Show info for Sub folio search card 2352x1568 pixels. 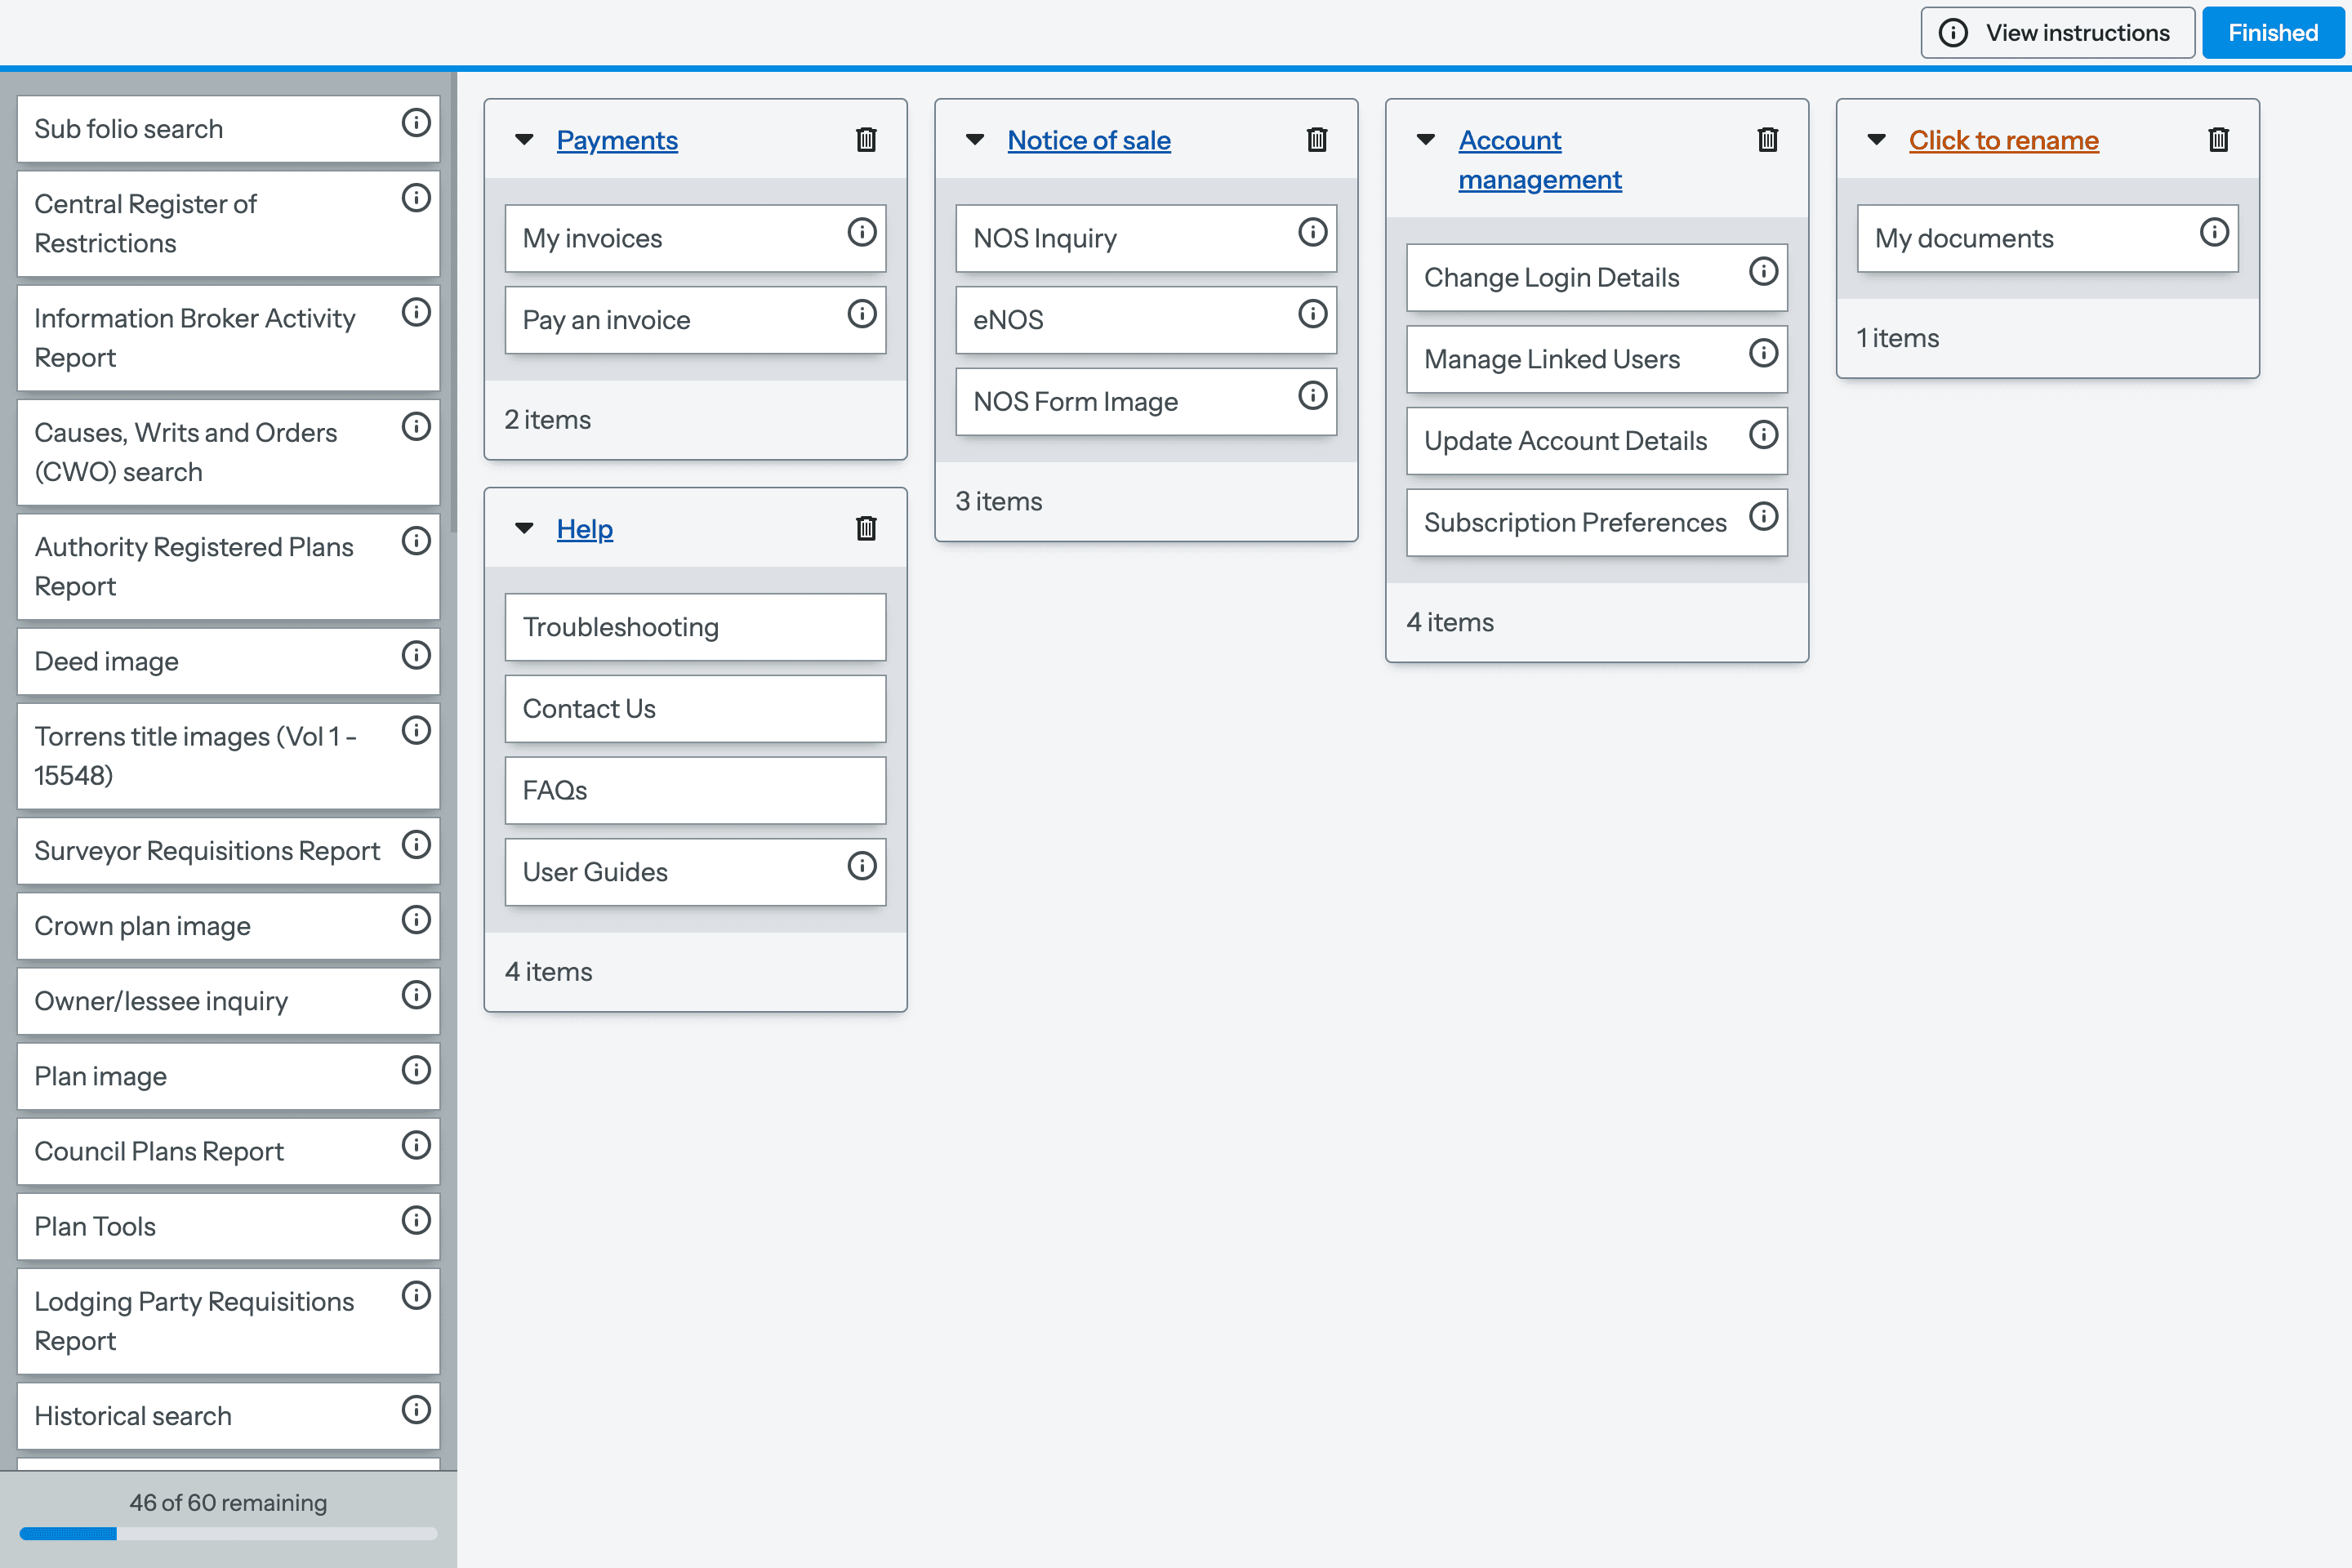[x=416, y=123]
